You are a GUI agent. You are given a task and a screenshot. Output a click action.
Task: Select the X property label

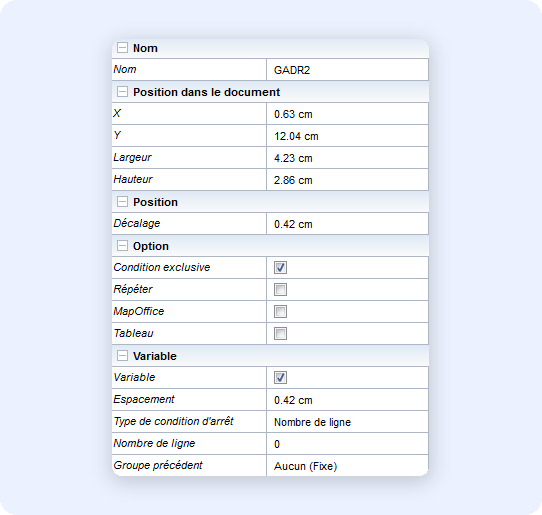117,113
